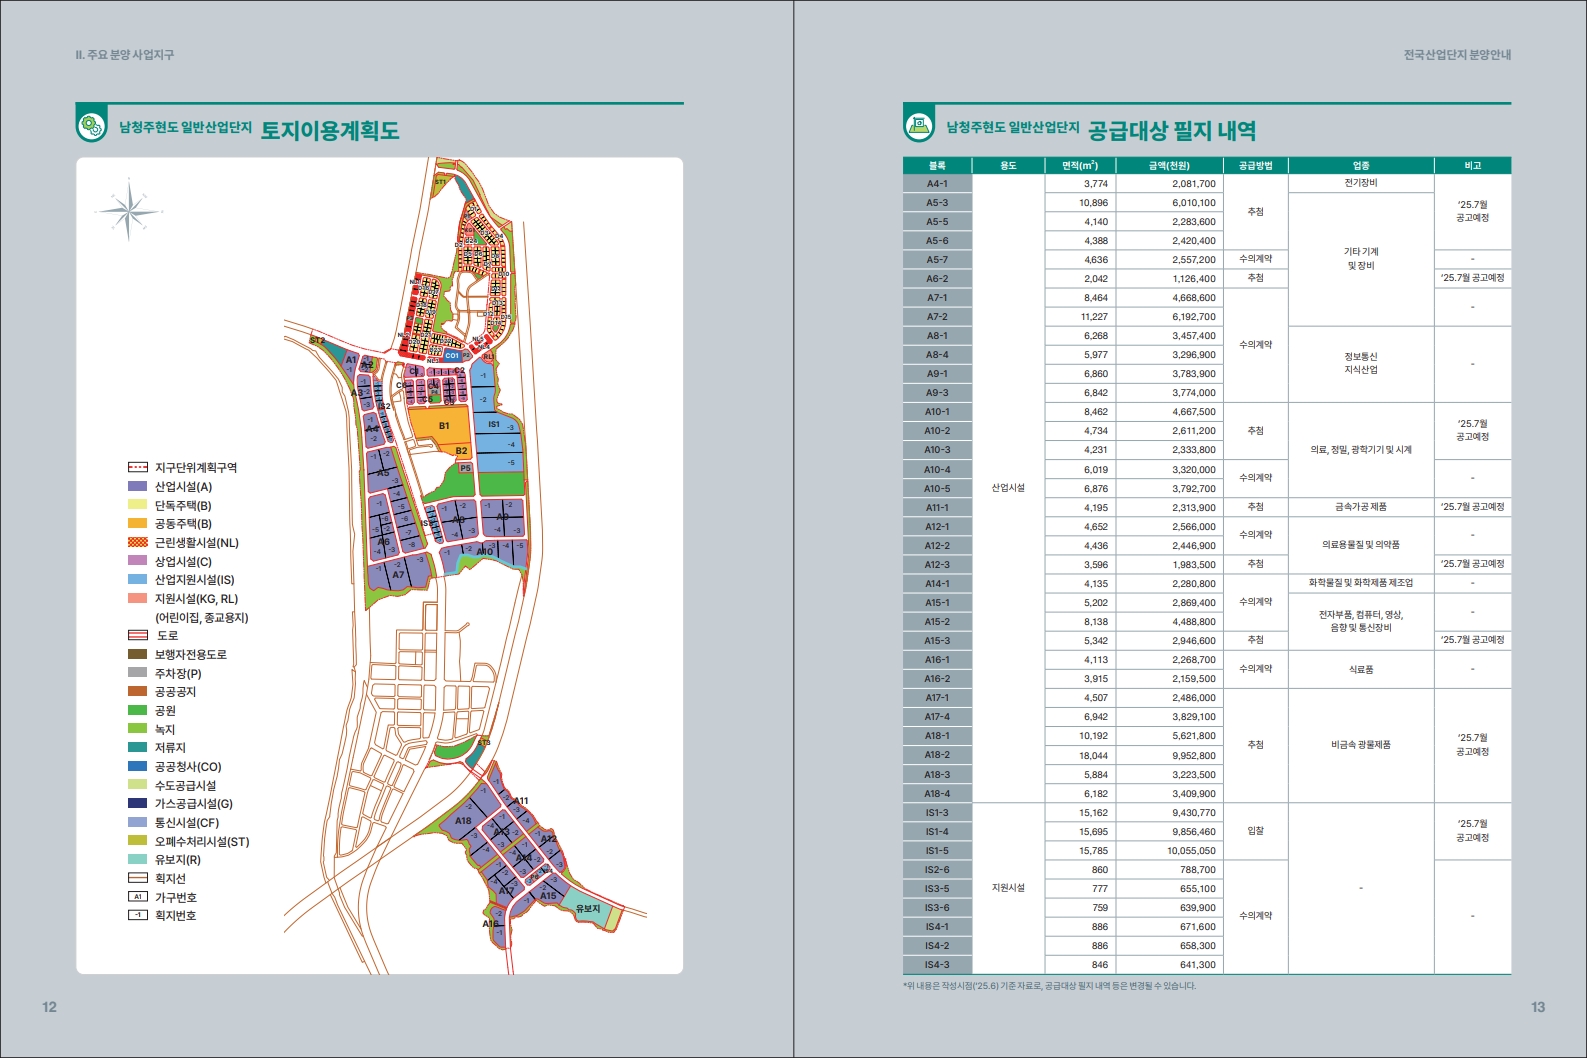Screen dimensions: 1587x1058
Task: Click the 지구단위계획구역 legend symbol
Action: tap(138, 467)
